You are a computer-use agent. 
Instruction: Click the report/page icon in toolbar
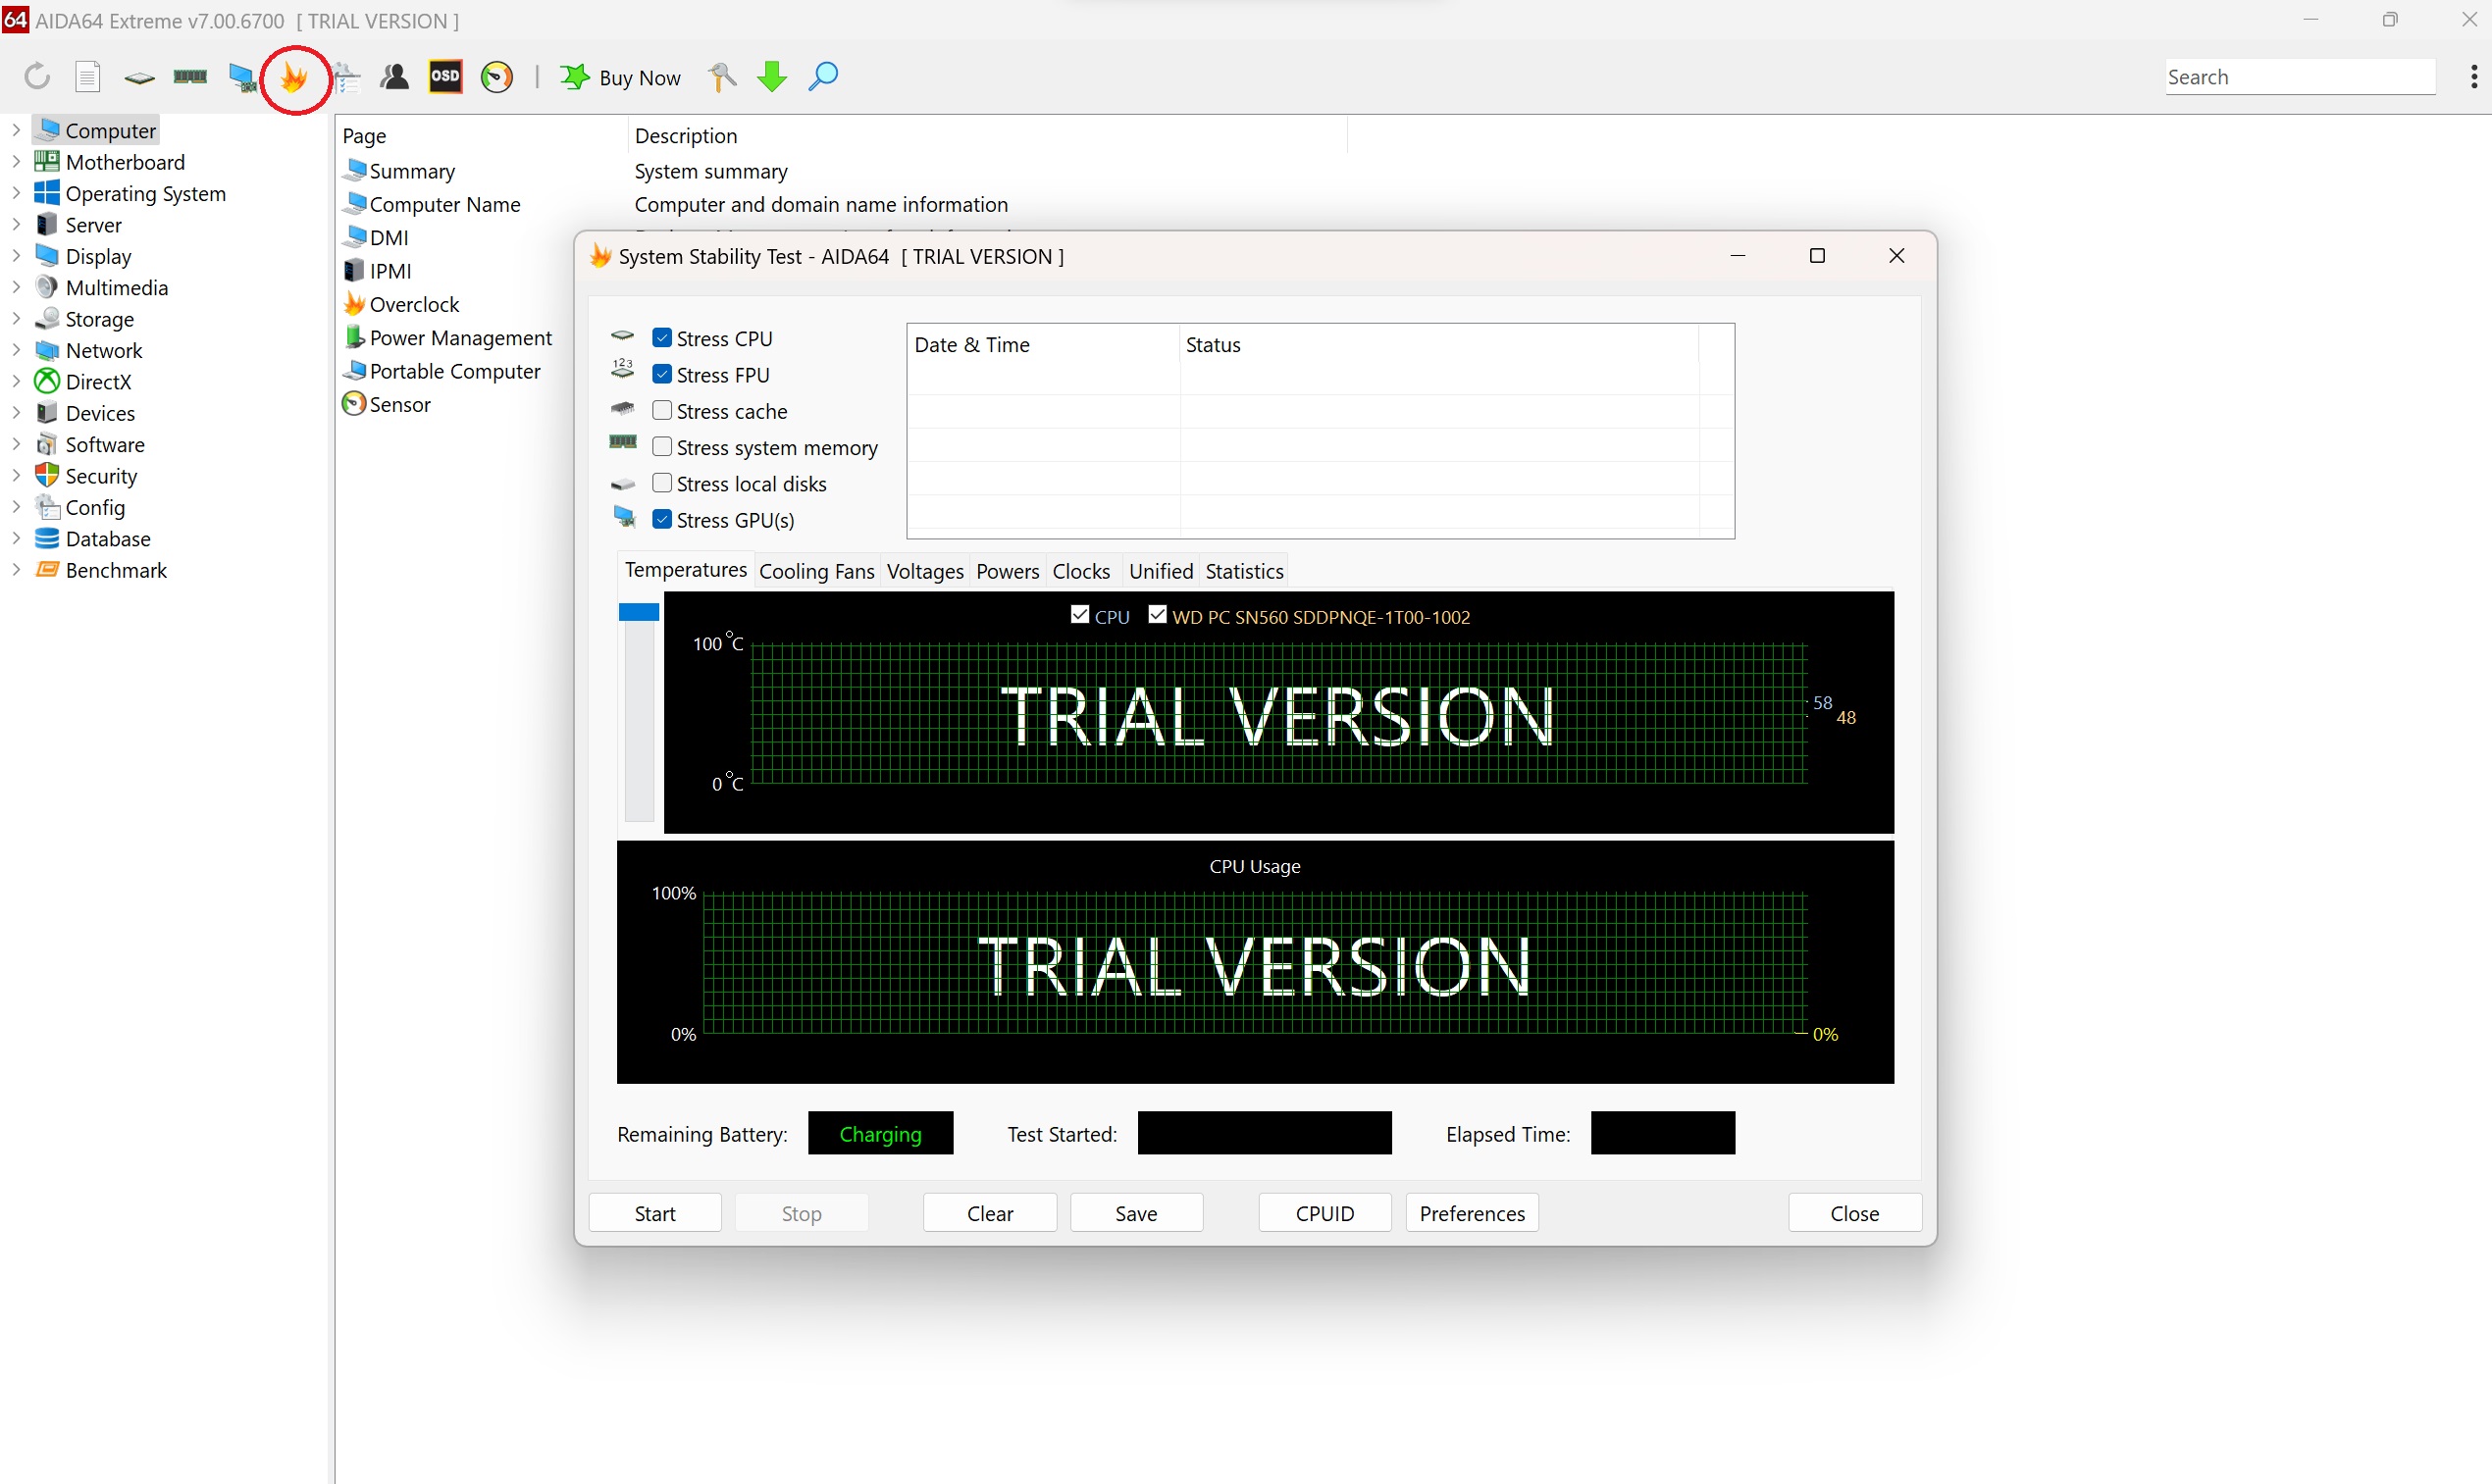pyautogui.click(x=88, y=77)
